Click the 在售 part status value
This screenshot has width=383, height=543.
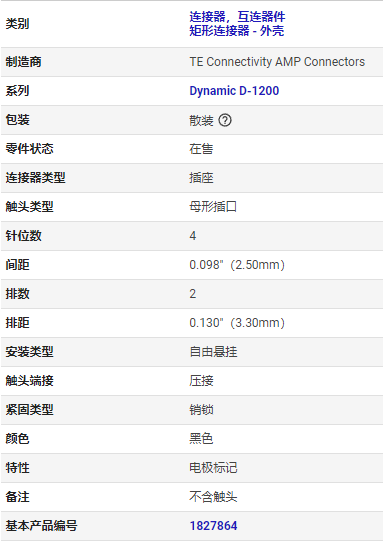201,149
